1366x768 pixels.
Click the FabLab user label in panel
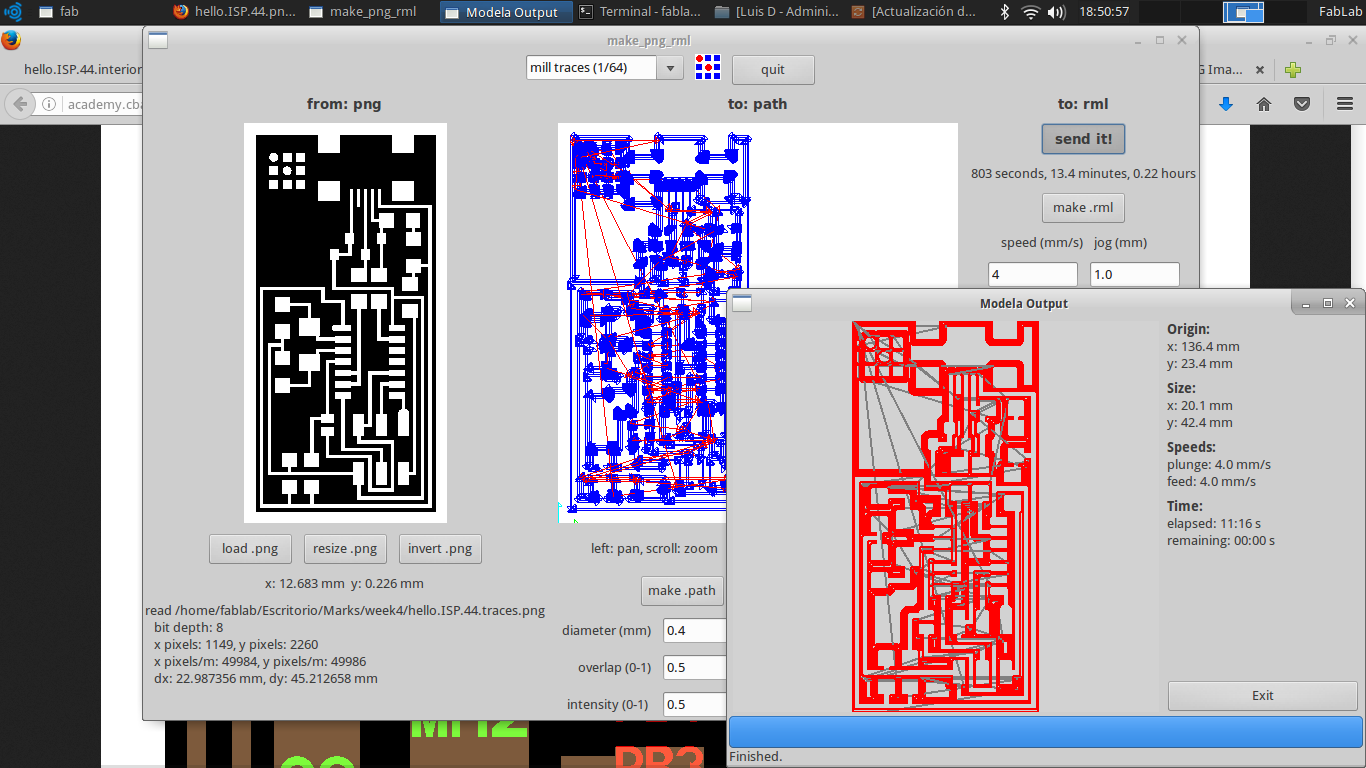tap(1338, 12)
